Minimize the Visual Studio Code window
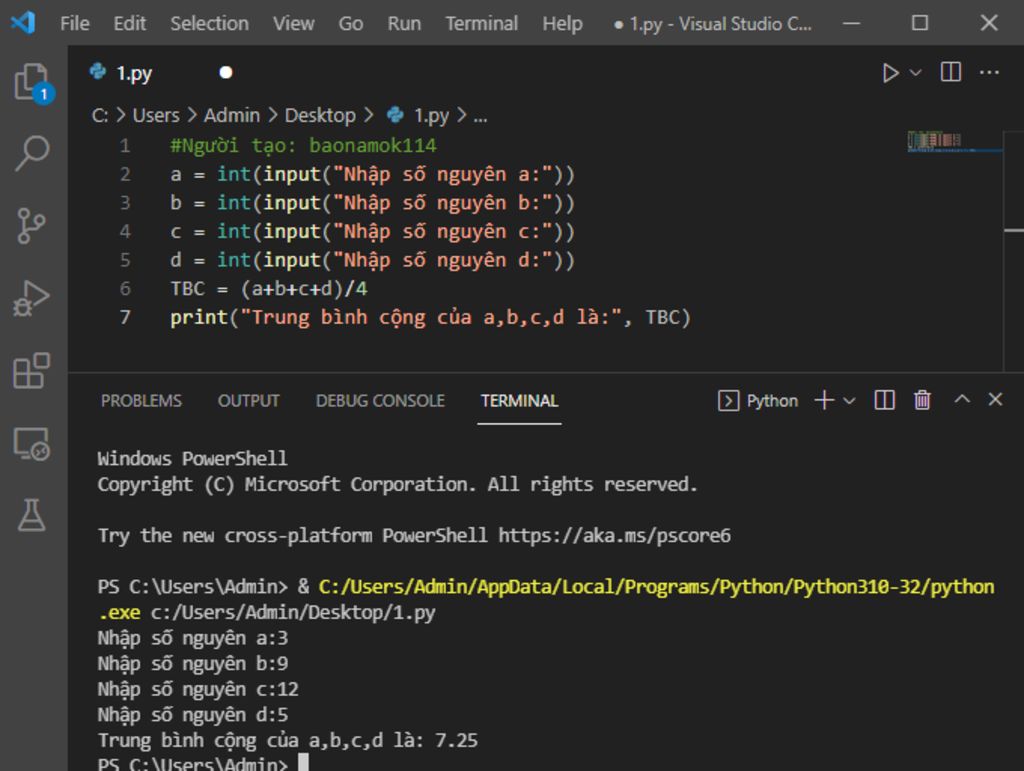Image resolution: width=1024 pixels, height=771 pixels. coord(852,24)
